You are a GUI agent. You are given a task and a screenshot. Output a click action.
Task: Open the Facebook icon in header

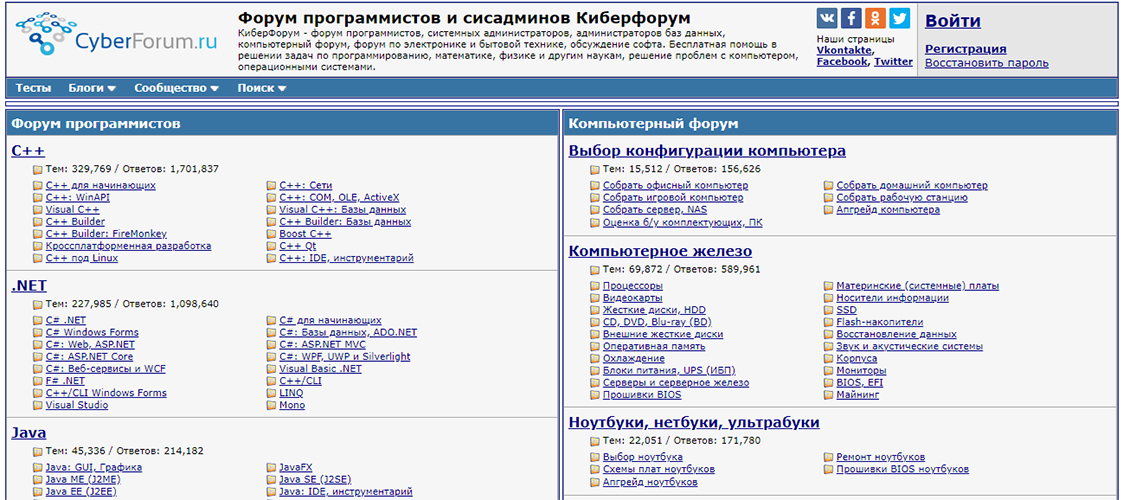tap(851, 19)
